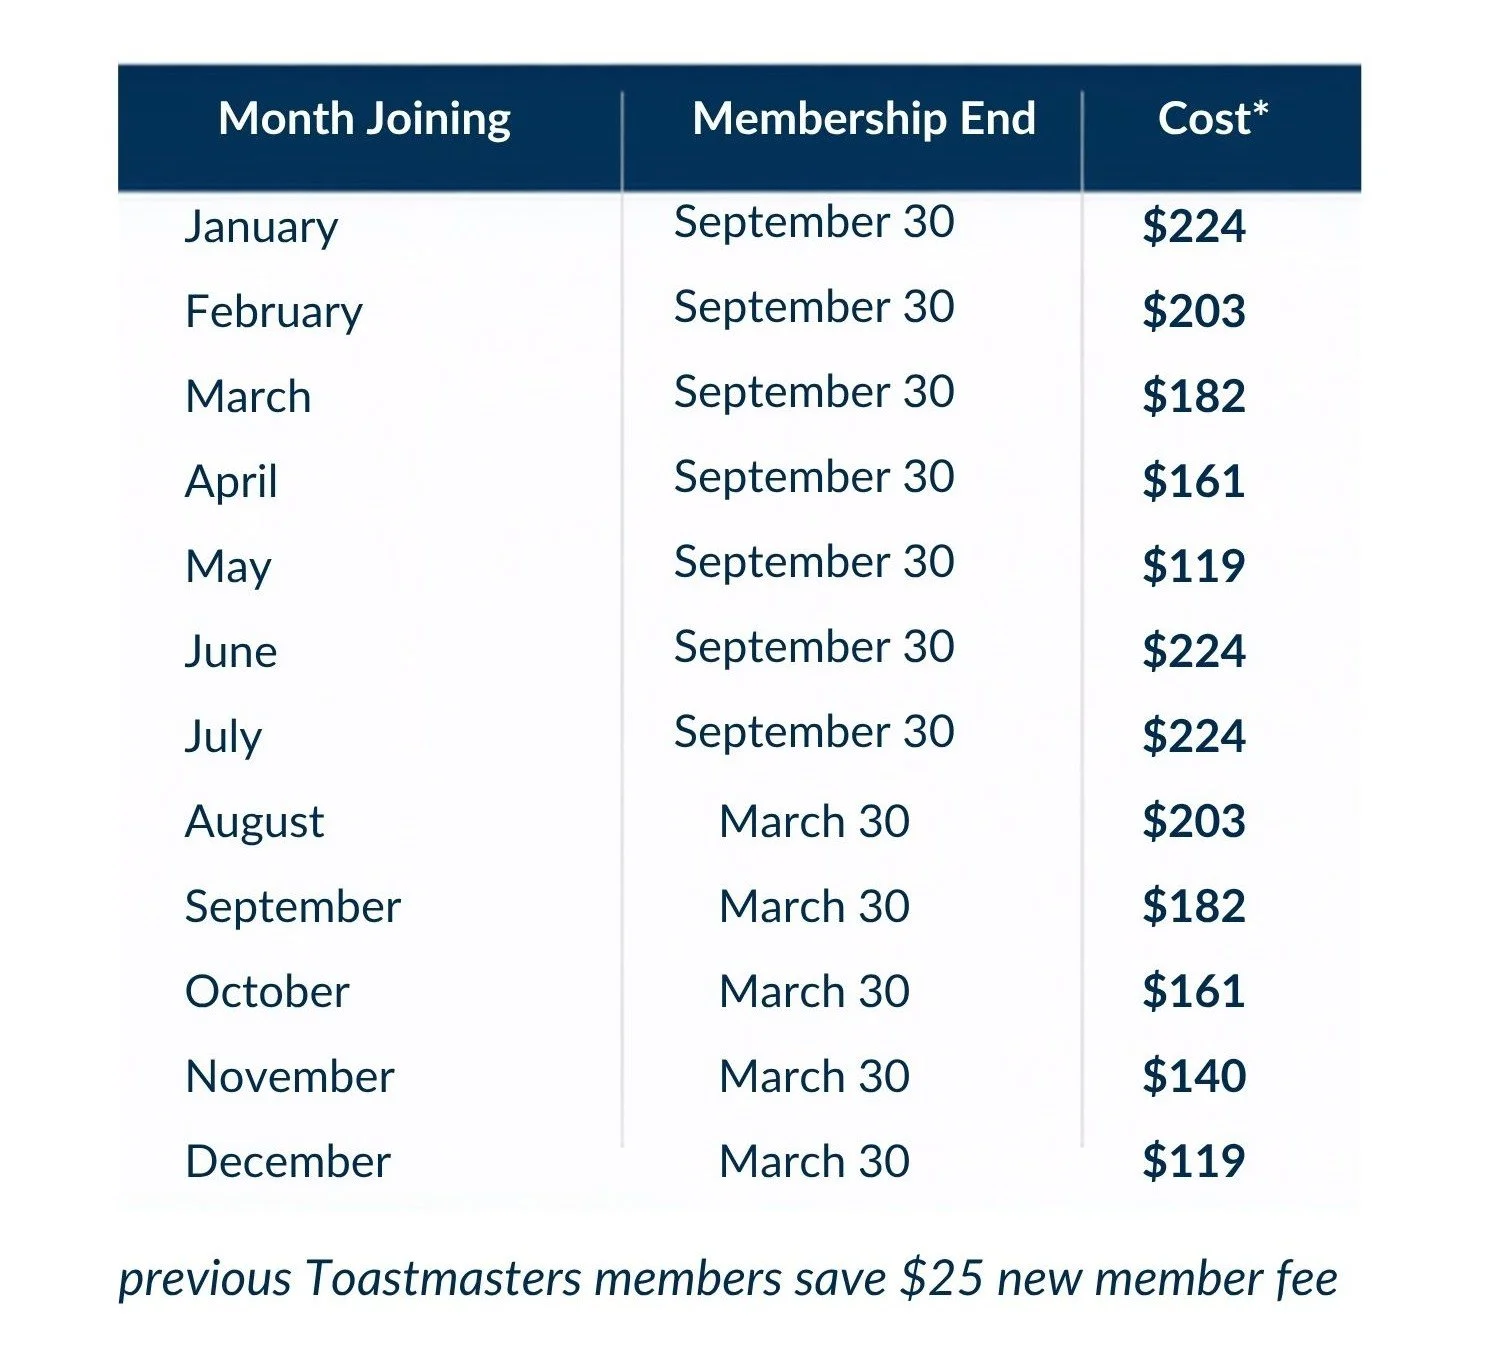Click the $224 cost in January row

pyautogui.click(x=1194, y=226)
